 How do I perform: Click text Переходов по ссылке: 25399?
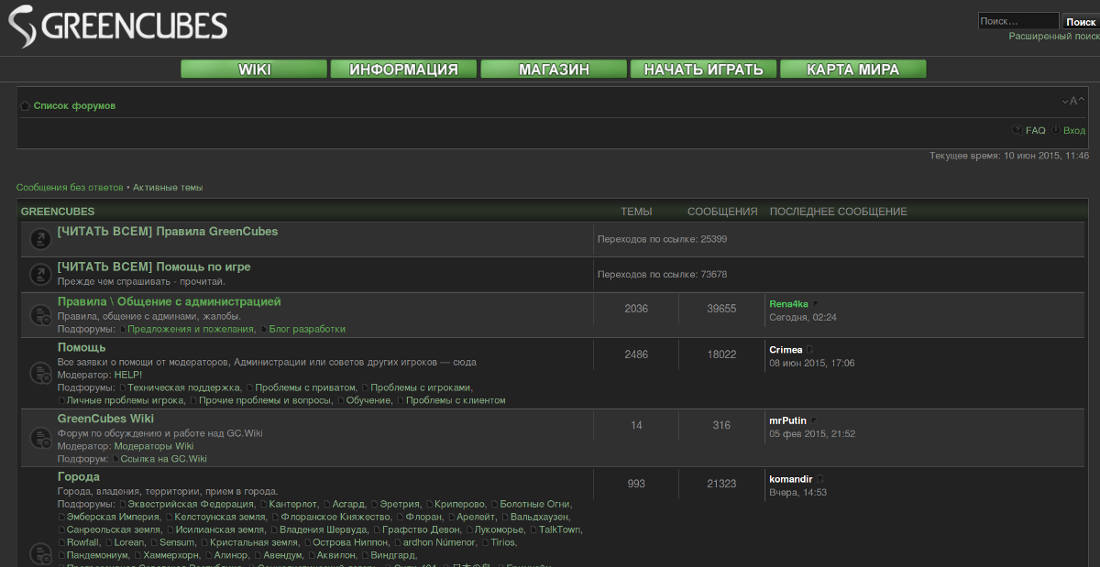662,239
